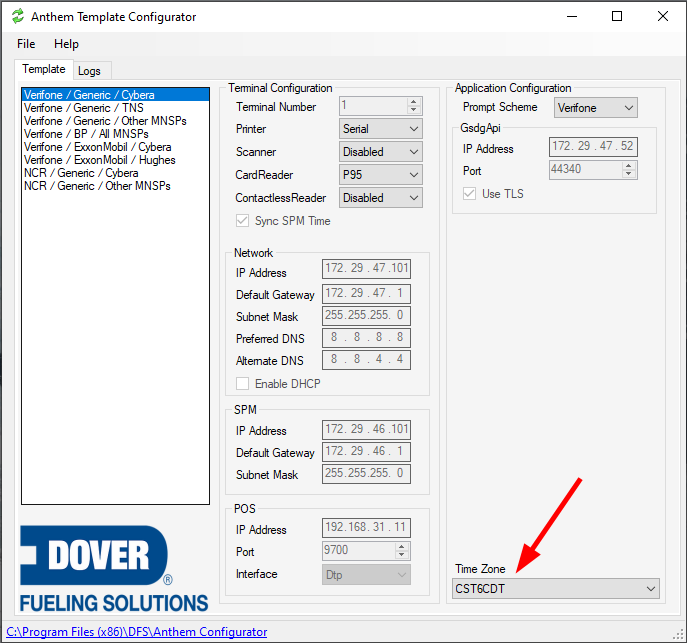Increase GsdgApi Port with up arrow
The image size is (687, 643).
[629, 166]
